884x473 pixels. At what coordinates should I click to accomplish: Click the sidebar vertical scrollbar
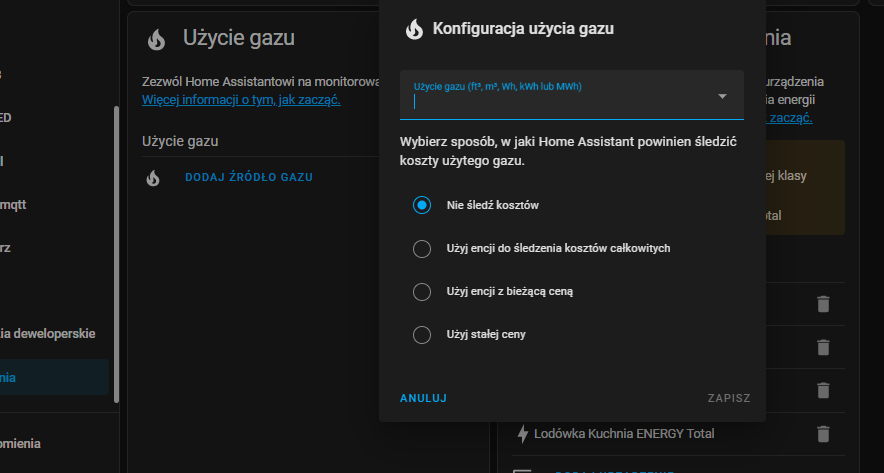(116, 254)
